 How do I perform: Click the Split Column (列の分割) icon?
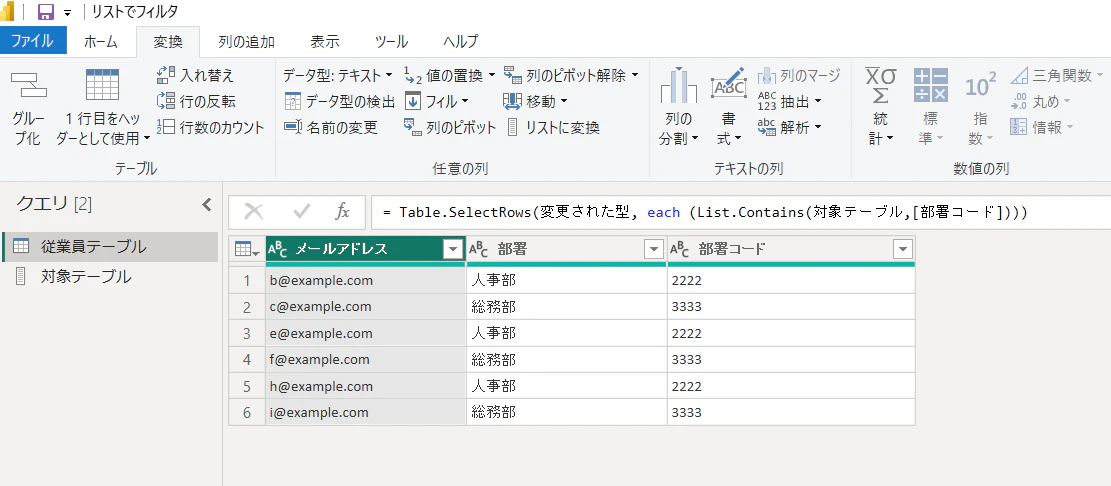[679, 86]
